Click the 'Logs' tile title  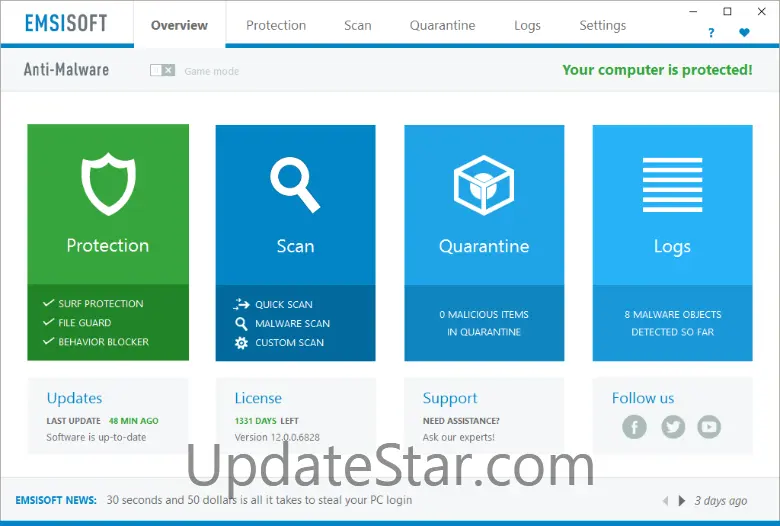(672, 246)
